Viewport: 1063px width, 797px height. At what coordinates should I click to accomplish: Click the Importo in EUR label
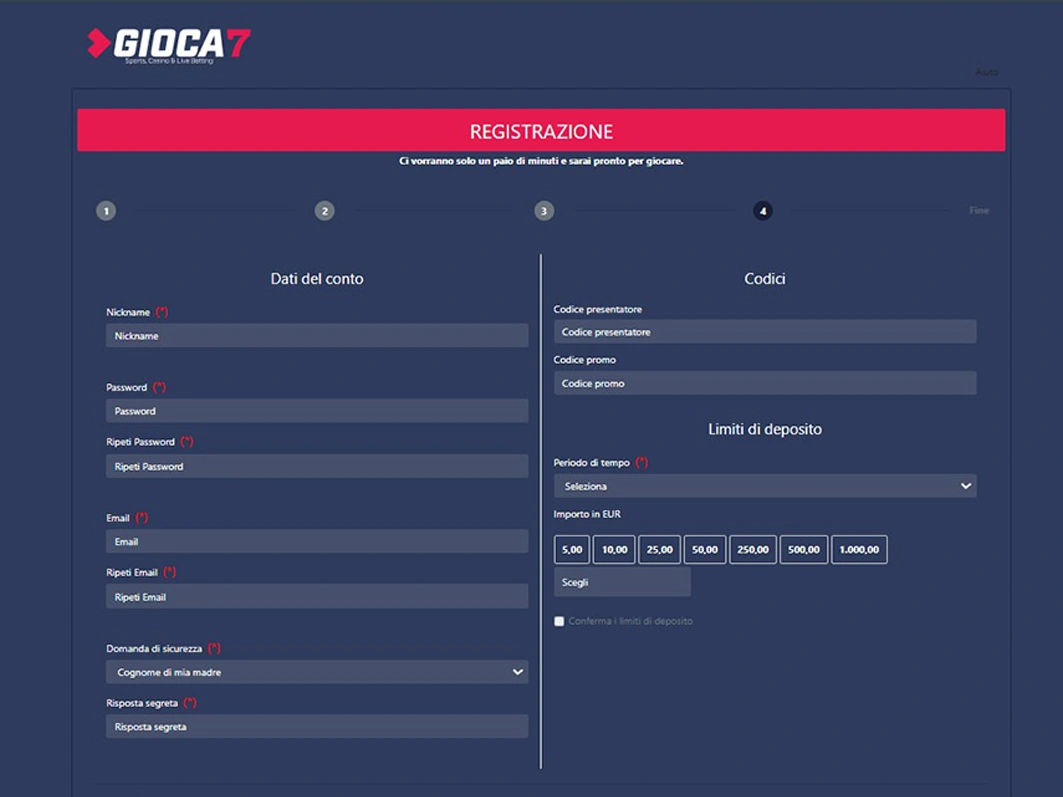pyautogui.click(x=587, y=514)
